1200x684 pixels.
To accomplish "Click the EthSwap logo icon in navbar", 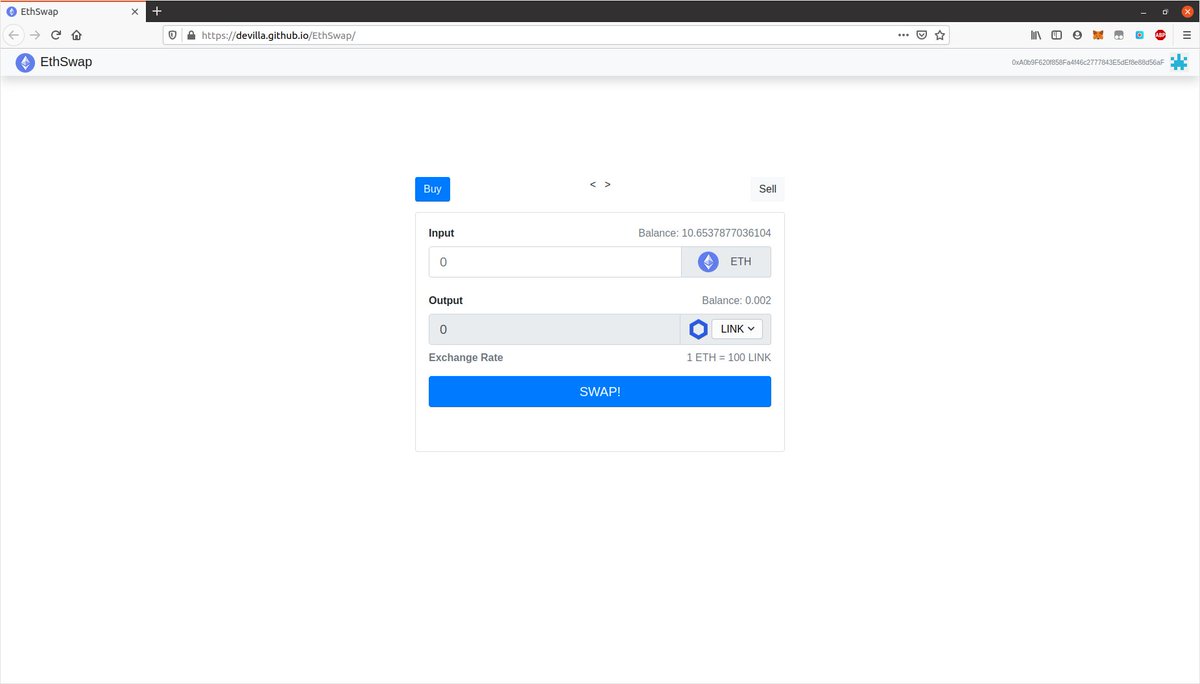I will pyautogui.click(x=25, y=62).
